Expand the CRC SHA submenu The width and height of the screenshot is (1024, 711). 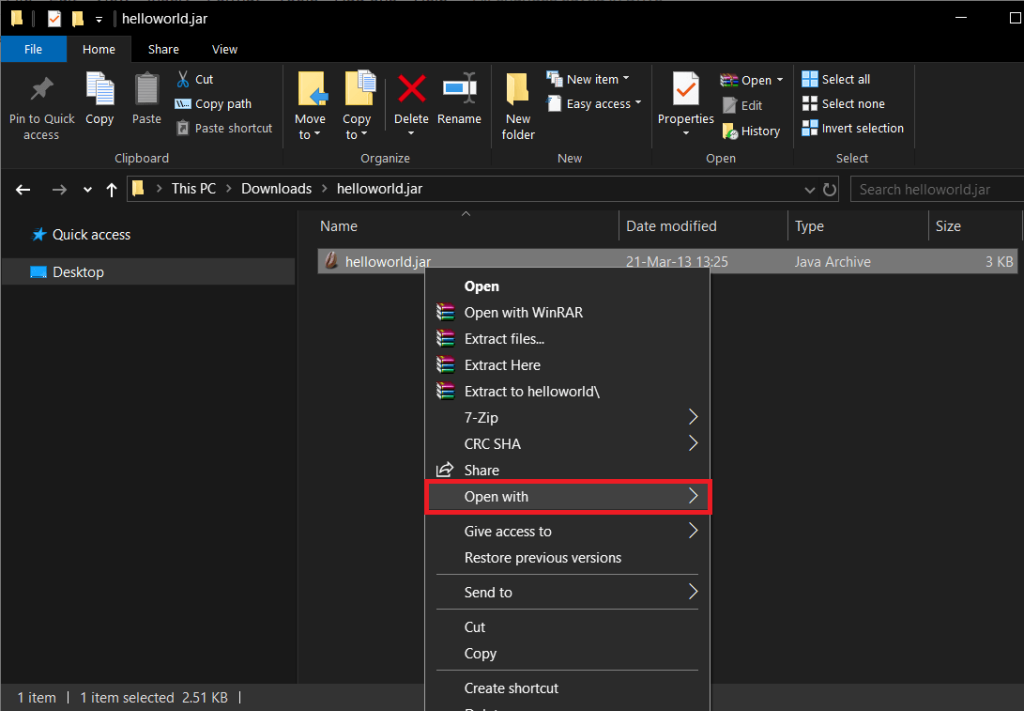567,444
